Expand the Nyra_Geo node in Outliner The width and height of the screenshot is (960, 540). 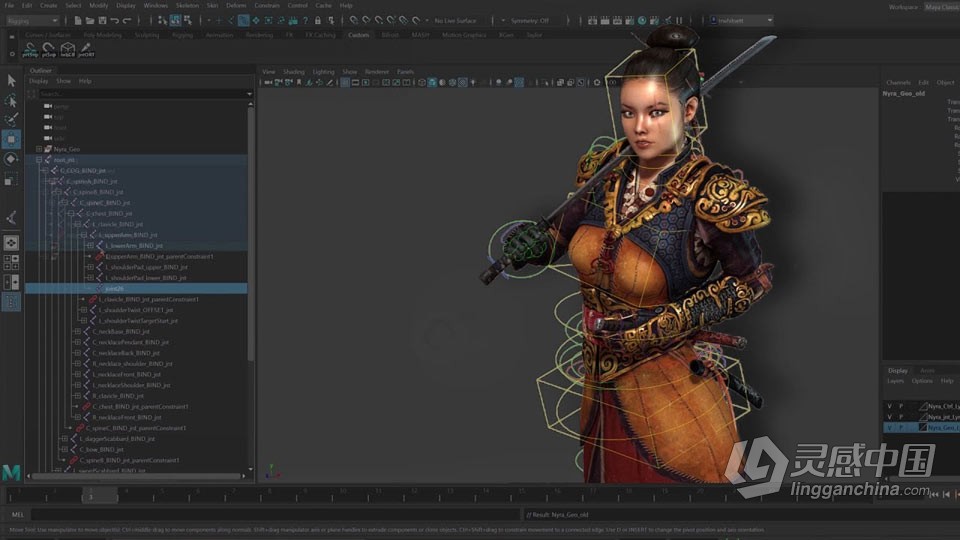pyautogui.click(x=39, y=149)
